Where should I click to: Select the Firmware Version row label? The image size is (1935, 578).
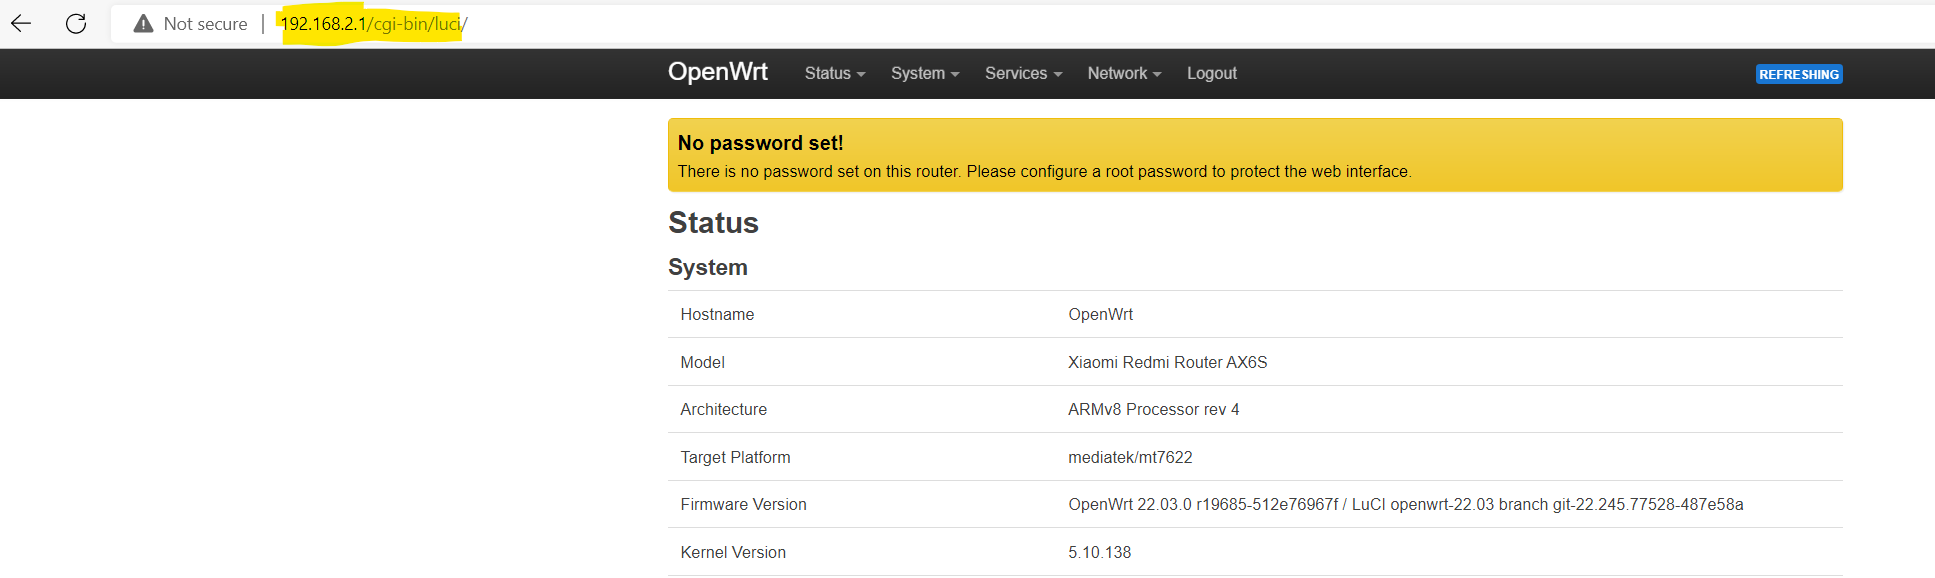coord(743,504)
